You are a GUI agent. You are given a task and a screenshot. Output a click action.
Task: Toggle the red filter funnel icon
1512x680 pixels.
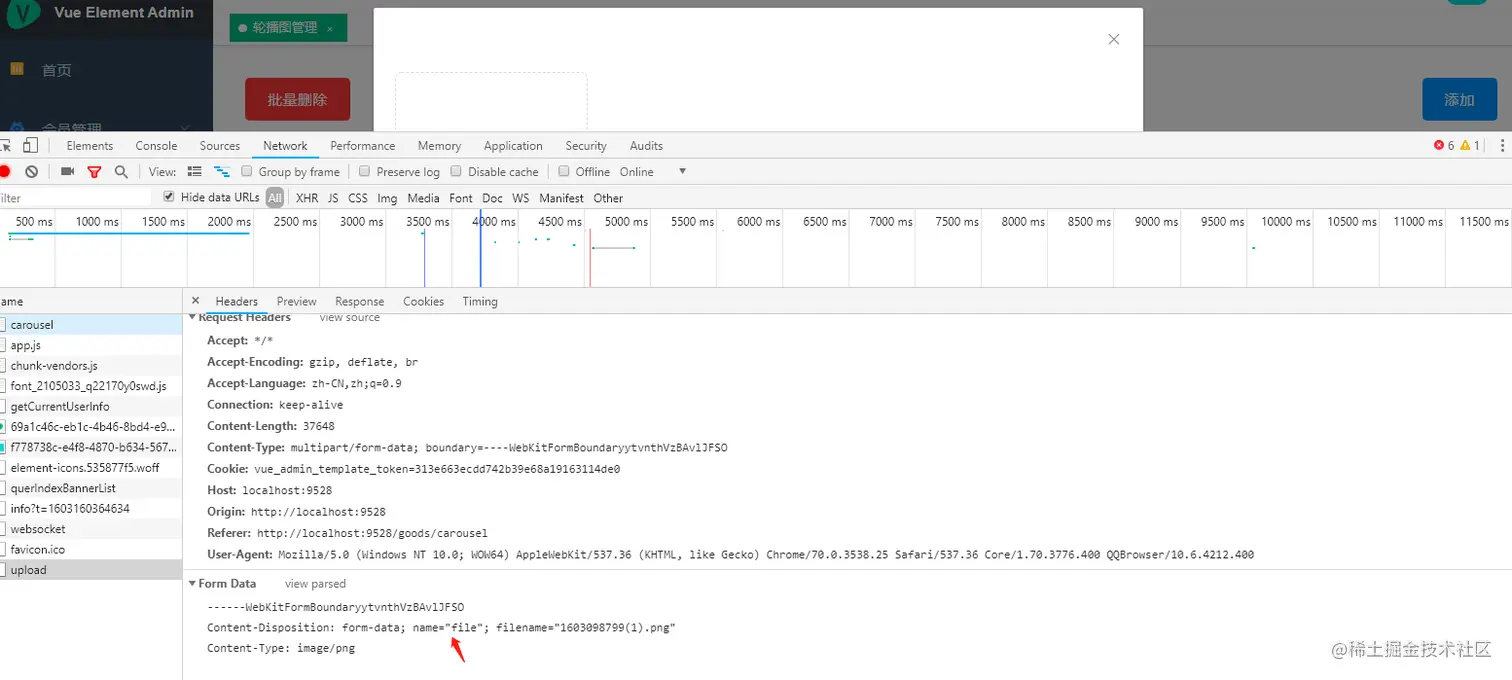95,172
